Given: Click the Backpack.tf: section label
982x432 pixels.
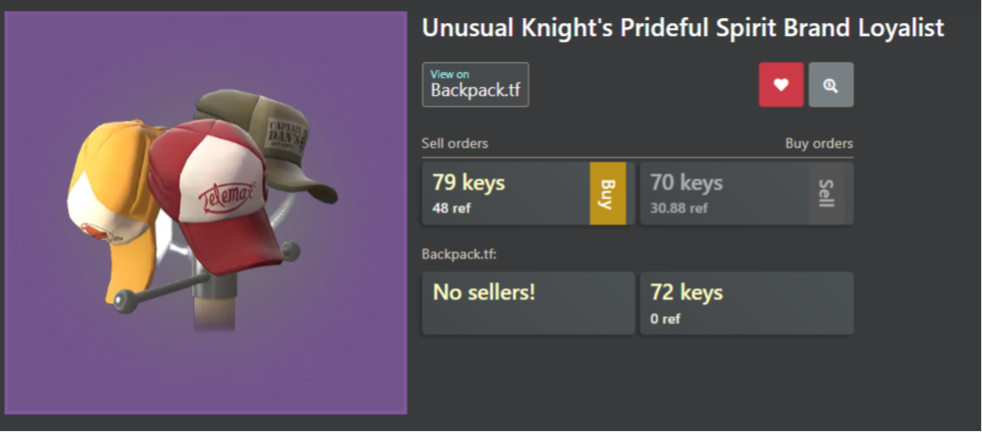Looking at the screenshot, I should click(x=459, y=253).
